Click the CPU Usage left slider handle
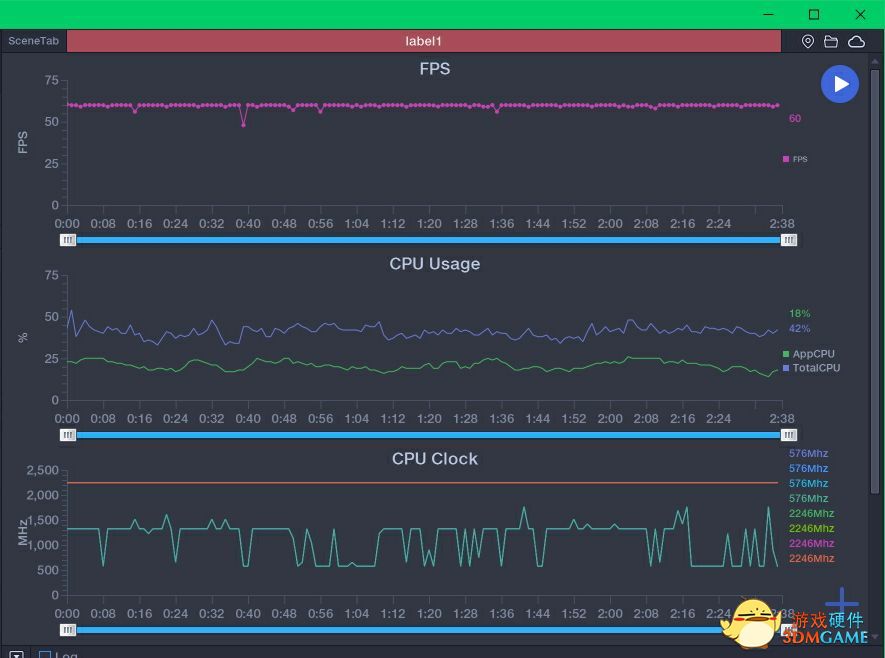Screen dimensions: 885x658 point(68,435)
